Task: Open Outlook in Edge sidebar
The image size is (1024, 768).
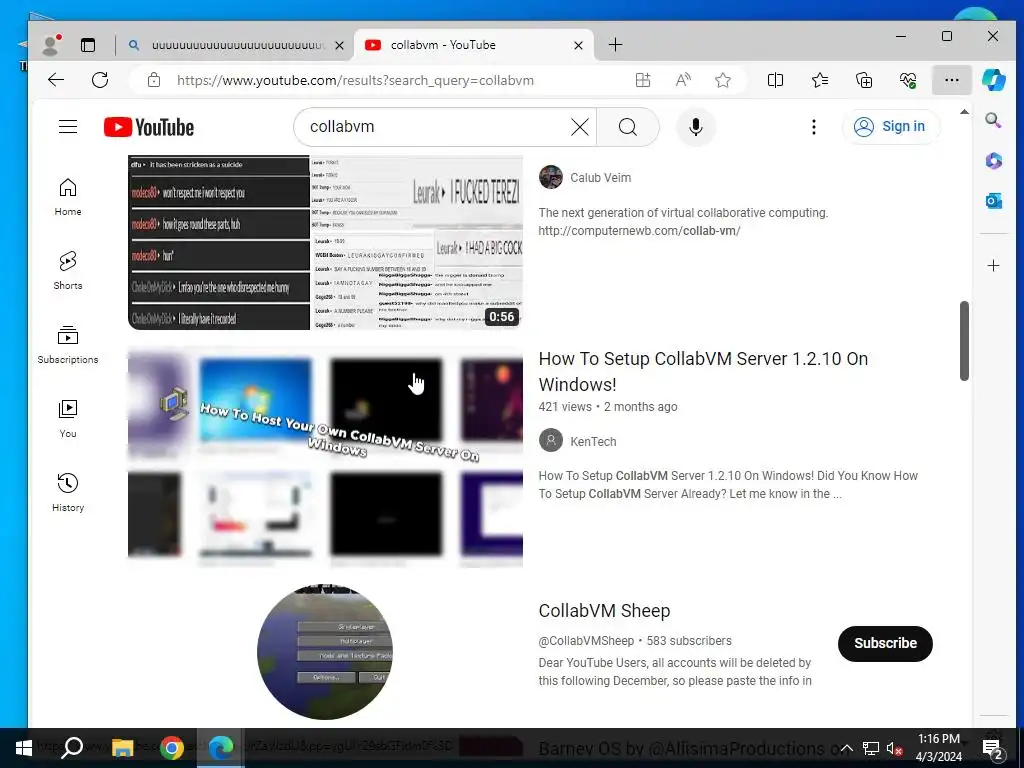Action: click(x=993, y=201)
